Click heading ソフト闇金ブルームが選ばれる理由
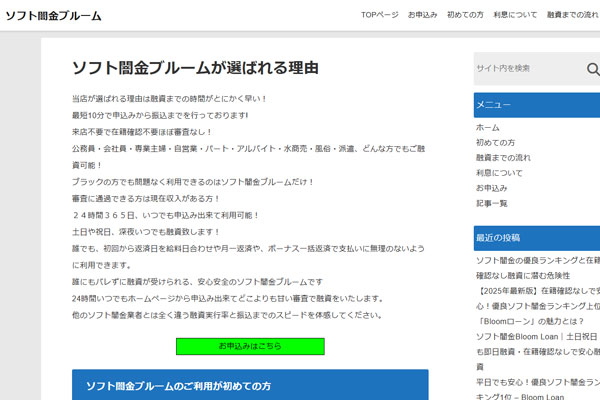This screenshot has width=600, height=400. click(x=195, y=68)
